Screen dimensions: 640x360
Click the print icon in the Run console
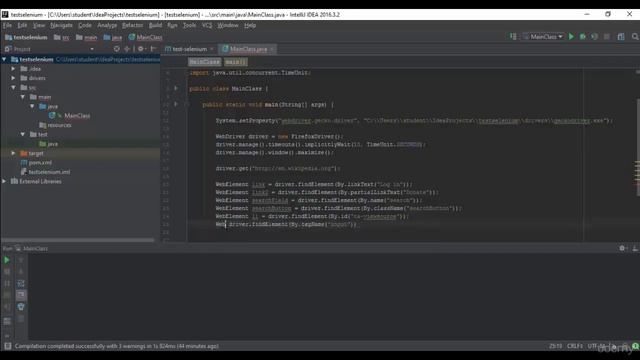[x=21, y=307]
